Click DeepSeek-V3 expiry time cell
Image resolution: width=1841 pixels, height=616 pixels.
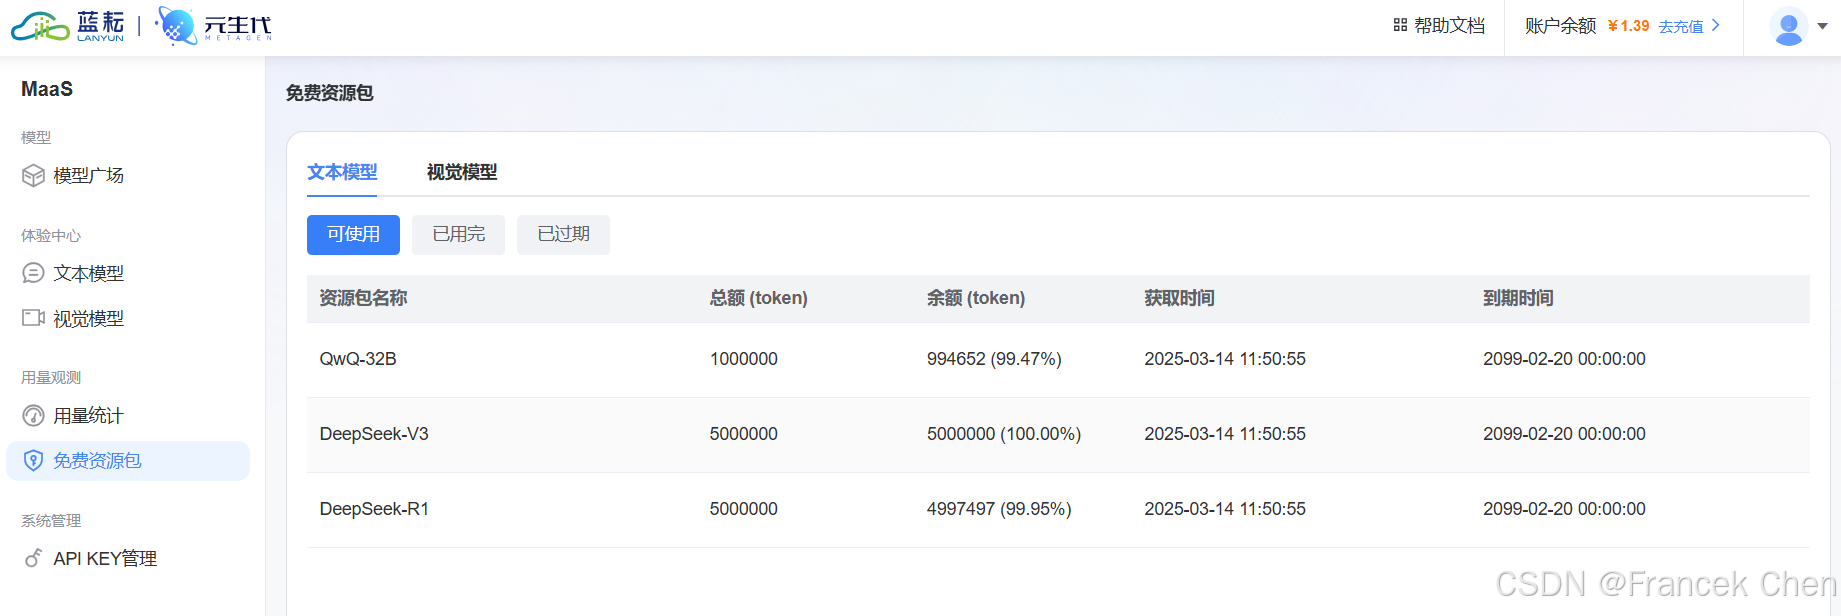1564,434
